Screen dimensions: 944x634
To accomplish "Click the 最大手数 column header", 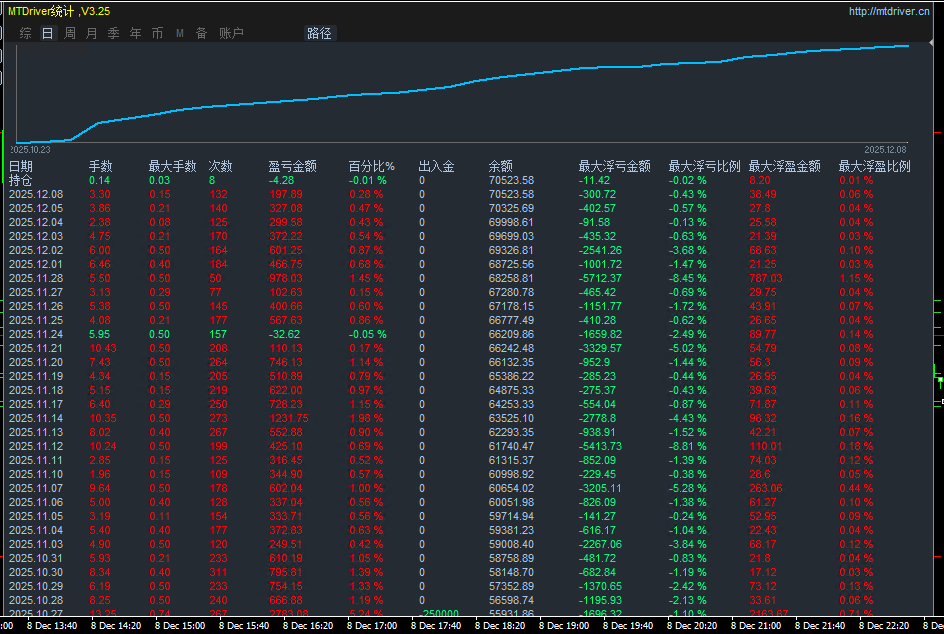I will tap(172, 166).
